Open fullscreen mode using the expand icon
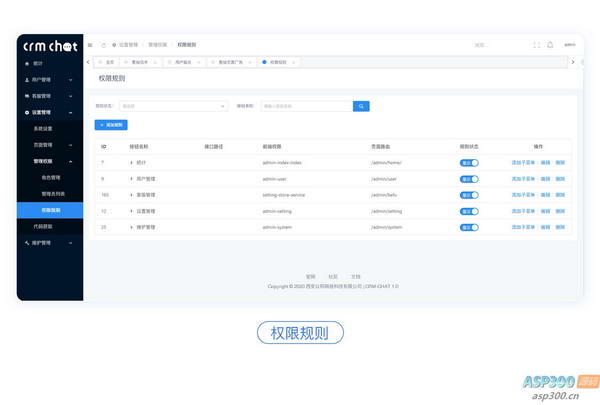The width and height of the screenshot is (600, 405). pyautogui.click(x=536, y=45)
